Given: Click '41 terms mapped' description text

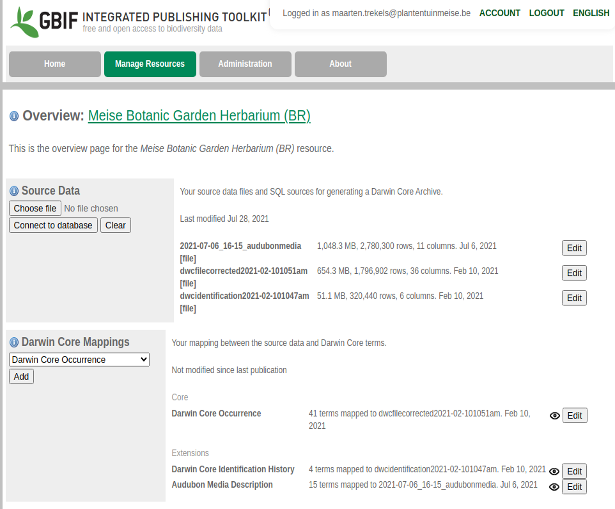Looking at the screenshot, I should point(420,420).
